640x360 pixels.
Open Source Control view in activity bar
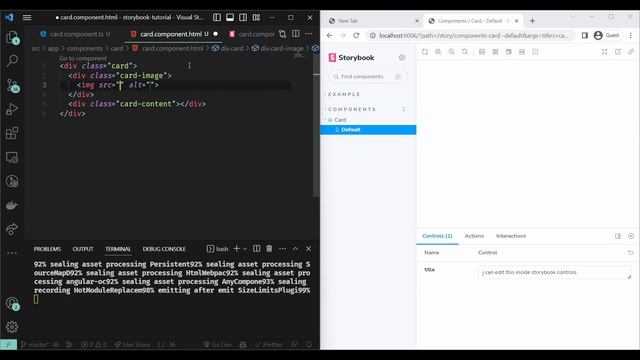[12, 85]
